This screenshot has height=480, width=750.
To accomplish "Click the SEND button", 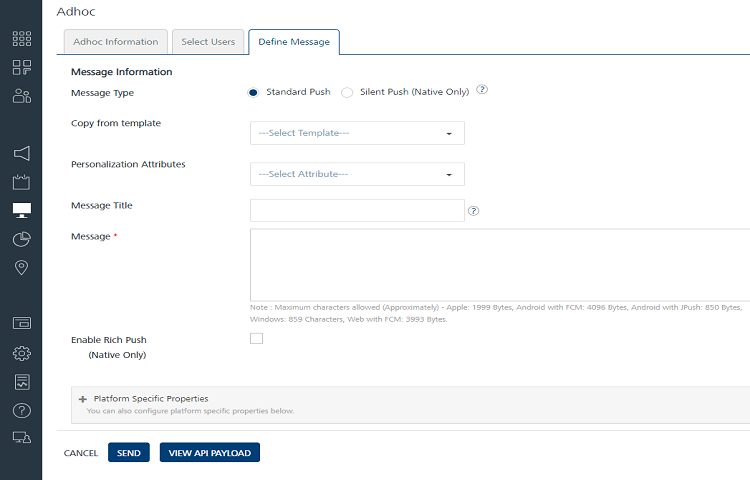I will pyautogui.click(x=128, y=453).
